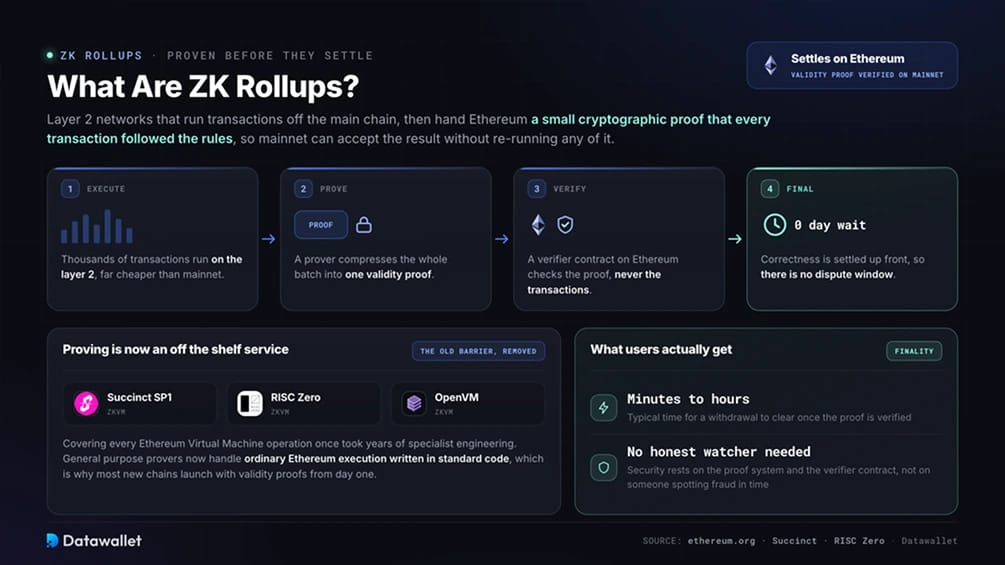Viewport: 1005px width, 565px height.
Task: Click the shield icon for No honest watcher
Action: pyautogui.click(x=603, y=468)
